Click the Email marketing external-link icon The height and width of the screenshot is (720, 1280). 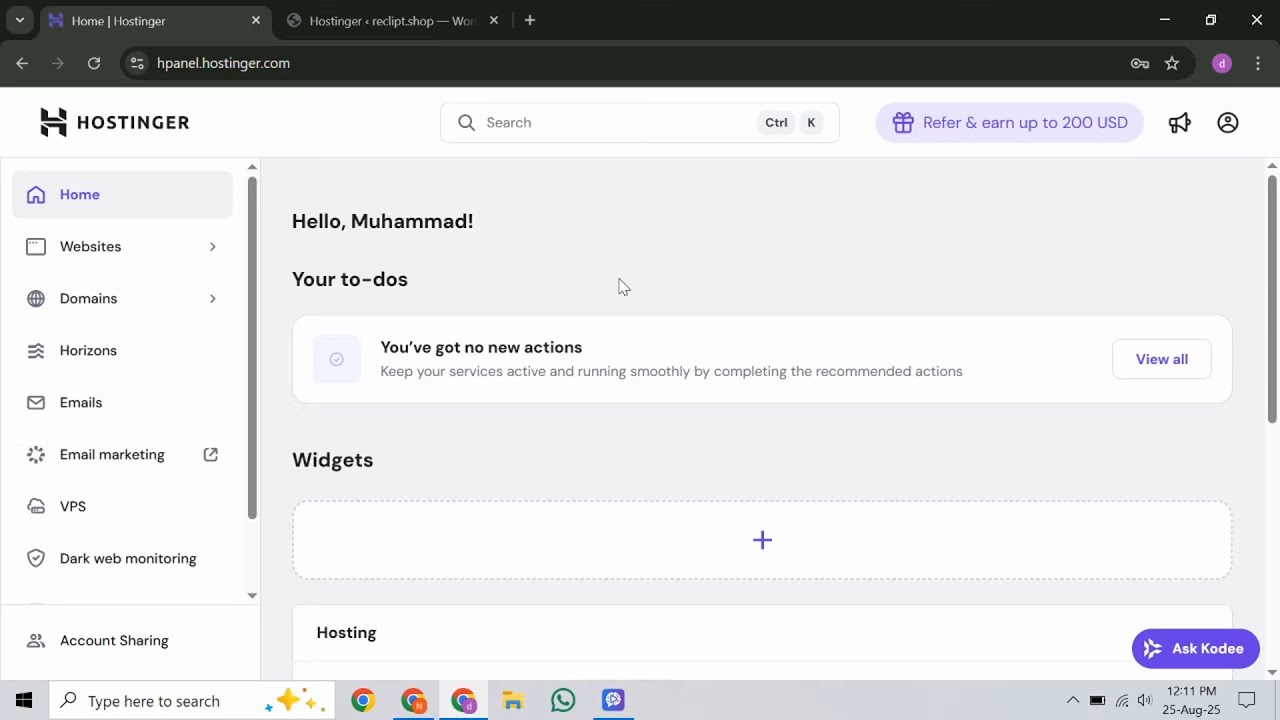[x=211, y=454]
